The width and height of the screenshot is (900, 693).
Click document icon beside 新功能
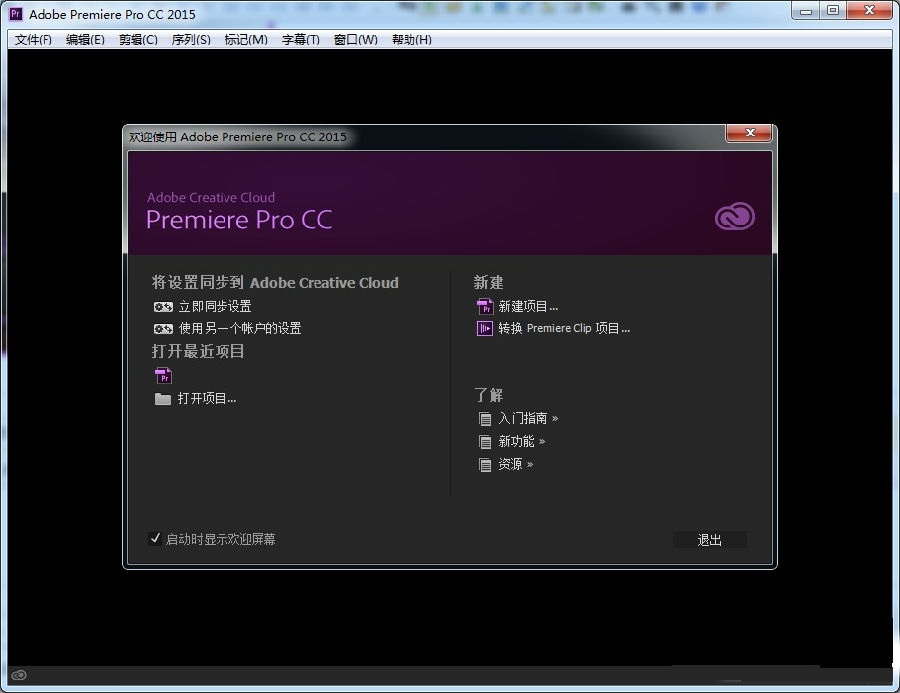485,442
